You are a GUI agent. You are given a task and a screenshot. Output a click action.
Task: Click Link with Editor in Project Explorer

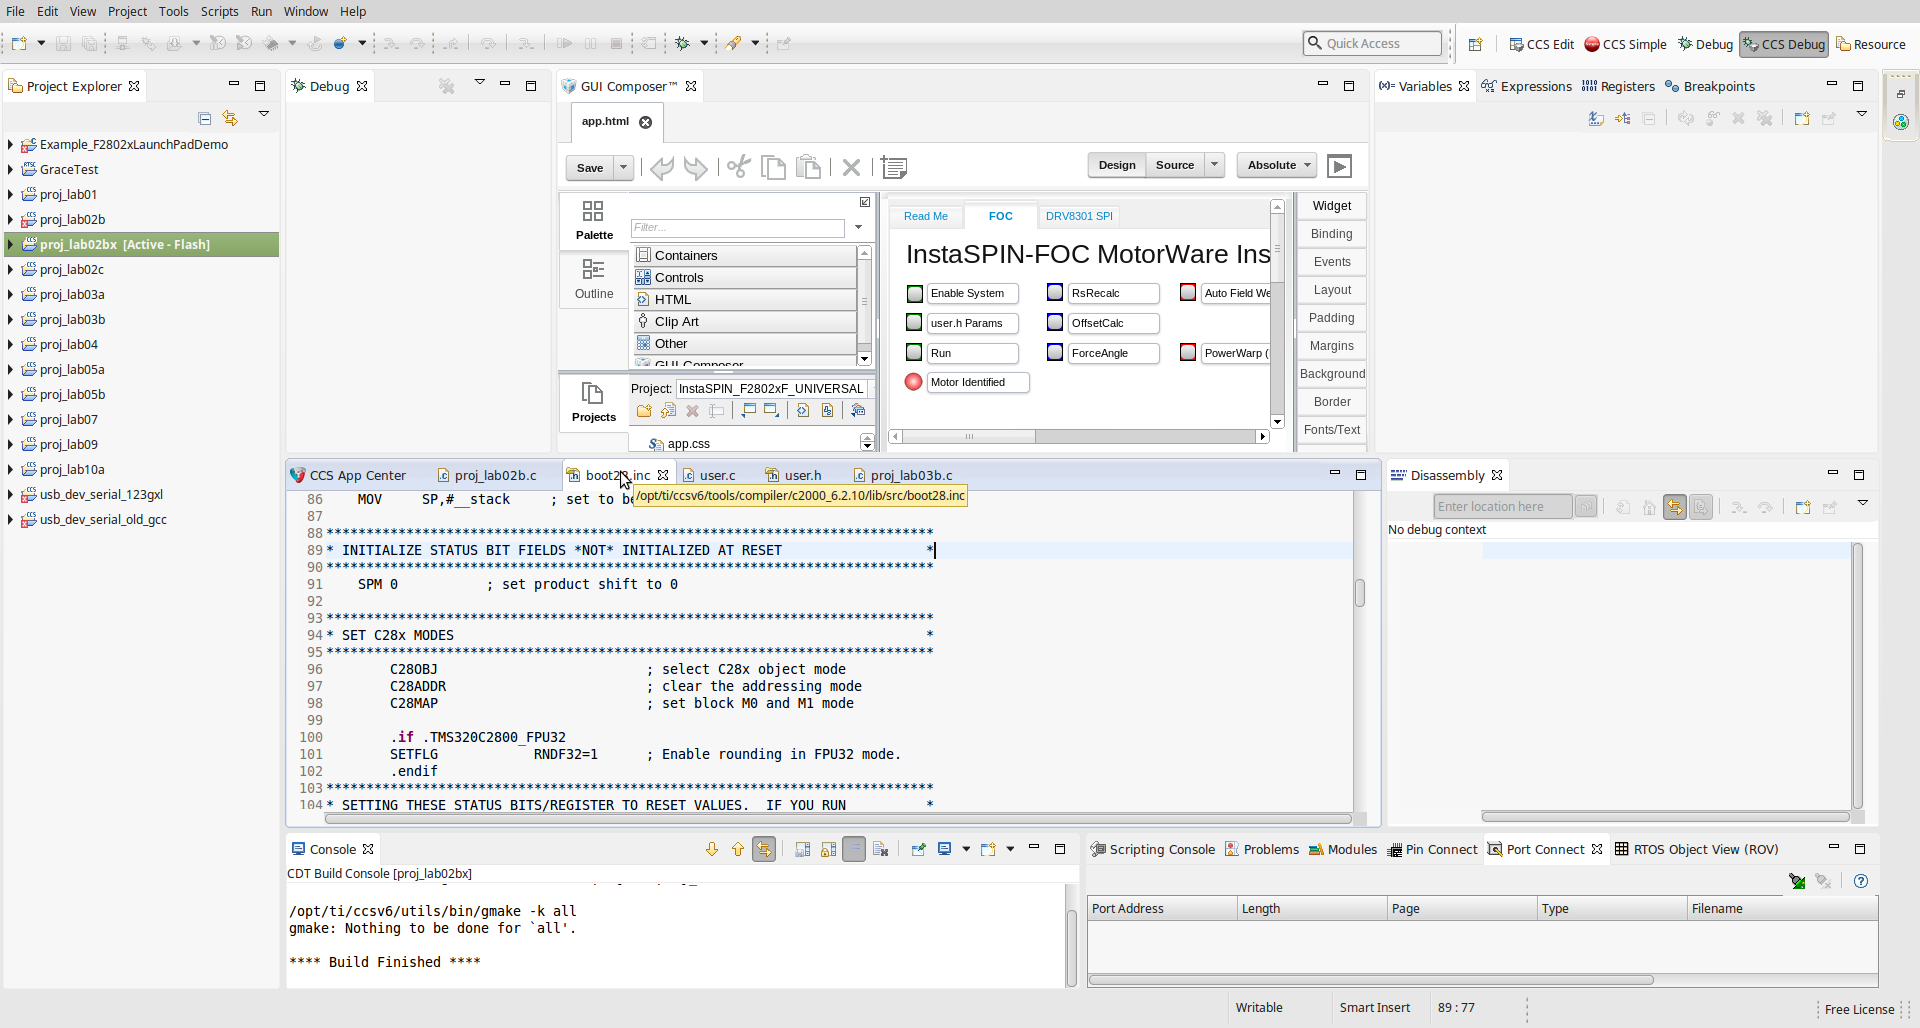[230, 118]
